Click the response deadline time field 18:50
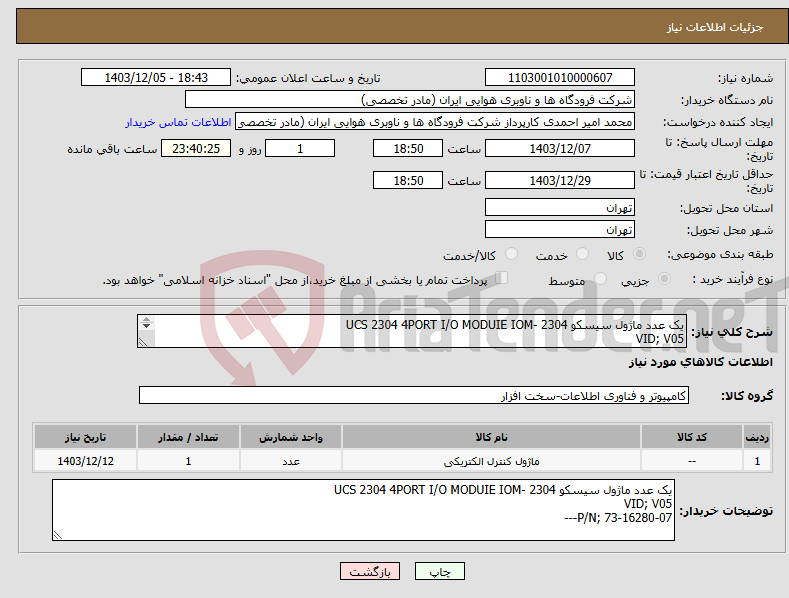Viewport: 789px width, 598px height. pyautogui.click(x=408, y=148)
